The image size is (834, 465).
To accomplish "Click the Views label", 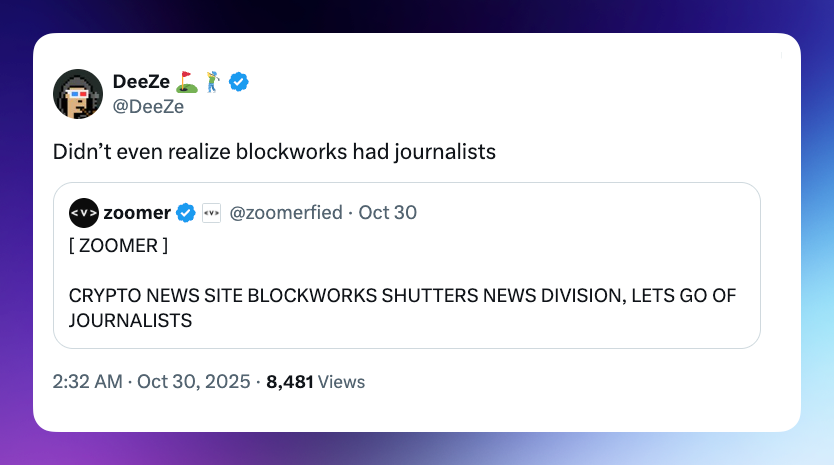I will 342,381.
